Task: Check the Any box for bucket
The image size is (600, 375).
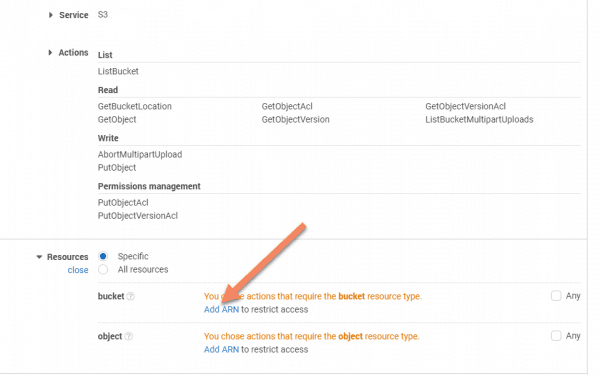Action: click(x=556, y=296)
